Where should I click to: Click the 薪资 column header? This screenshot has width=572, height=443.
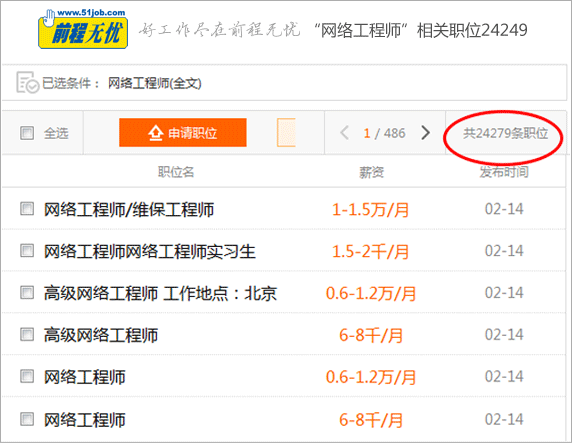click(371, 172)
